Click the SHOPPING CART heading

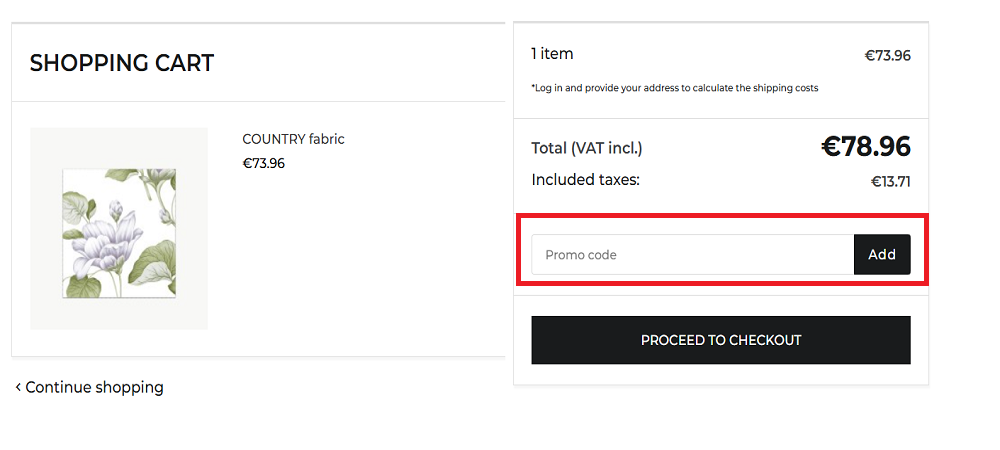click(x=122, y=63)
